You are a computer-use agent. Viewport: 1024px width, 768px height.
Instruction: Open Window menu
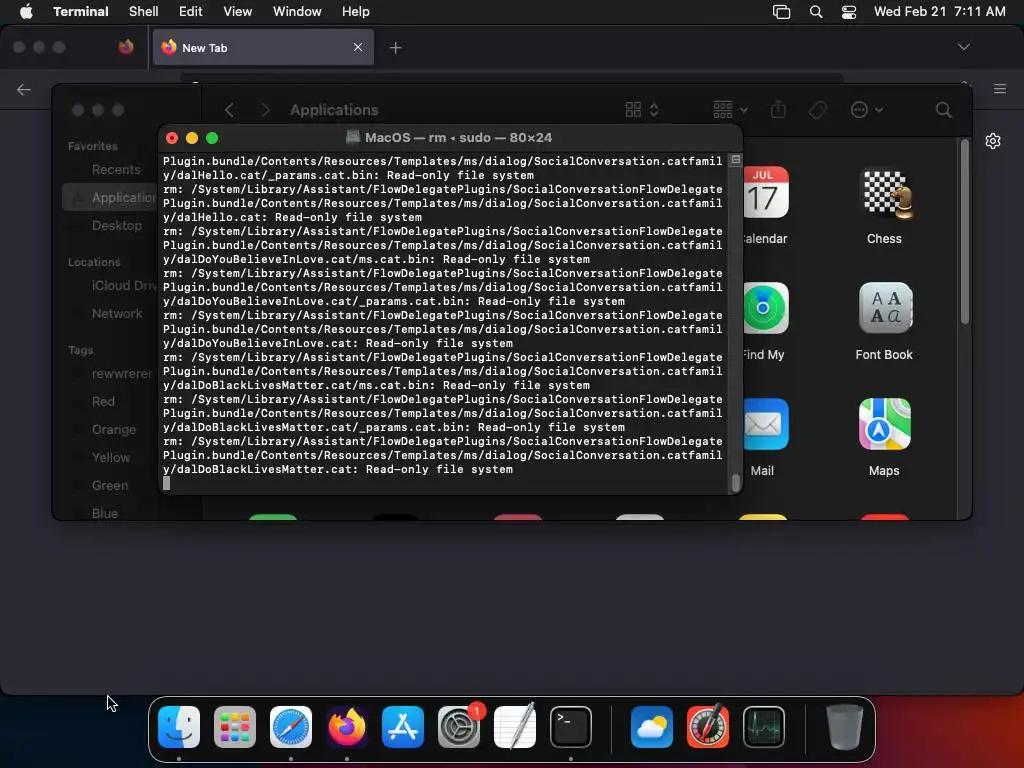coord(297,12)
